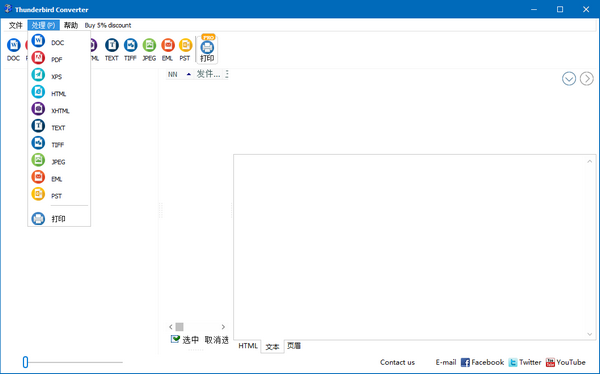
Task: Switch to the 页眉 preview tab
Action: 294,346
